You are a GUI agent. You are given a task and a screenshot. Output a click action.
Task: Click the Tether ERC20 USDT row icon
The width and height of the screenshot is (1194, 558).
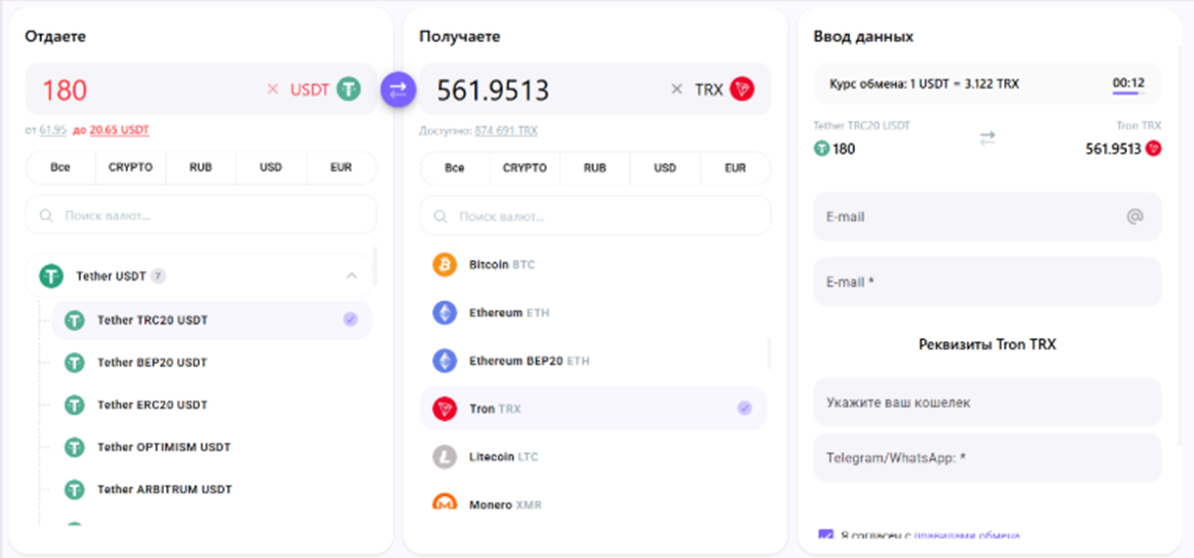pyautogui.click(x=74, y=405)
